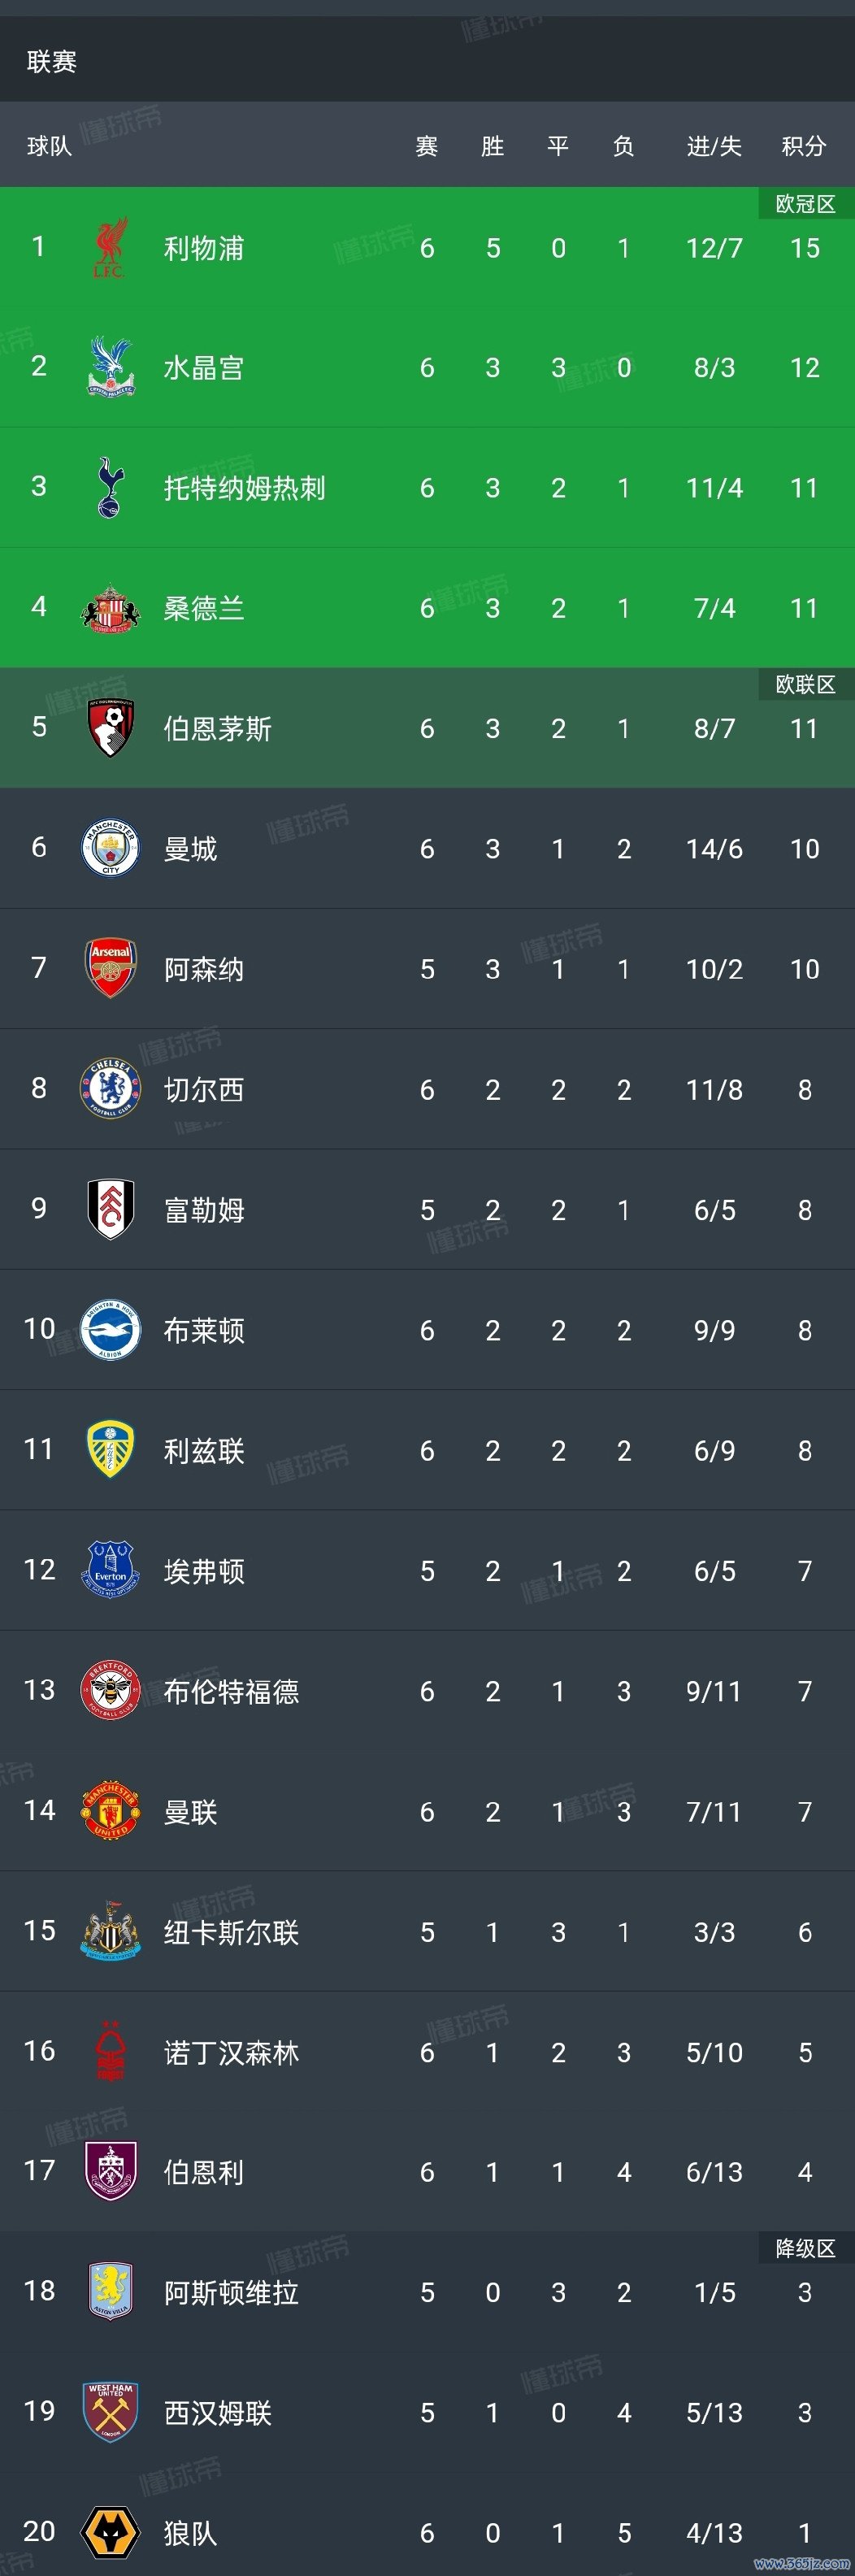Click the 积分 column header
Viewport: 855px width, 2576px height.
coord(804,146)
